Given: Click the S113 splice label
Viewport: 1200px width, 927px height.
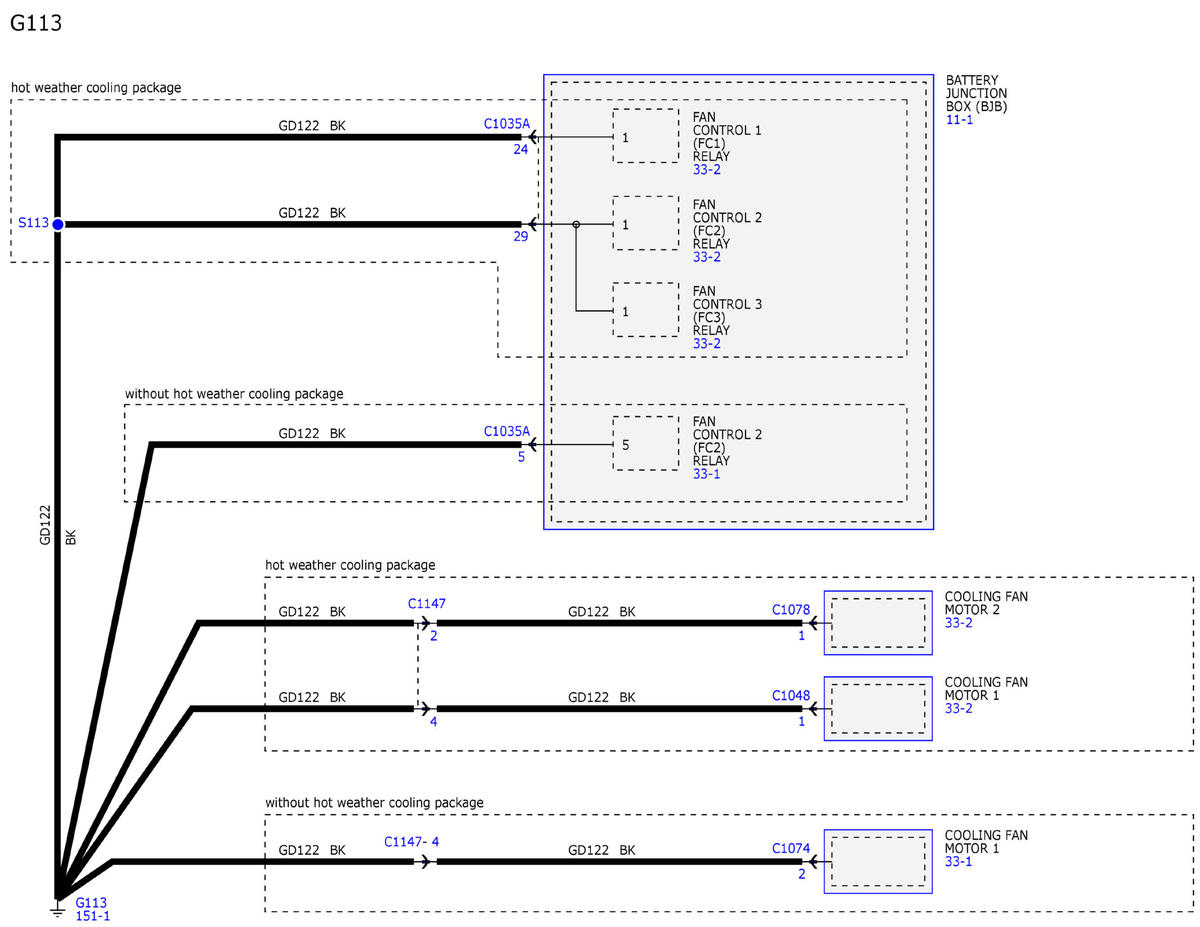Looking at the screenshot, I should [33, 223].
